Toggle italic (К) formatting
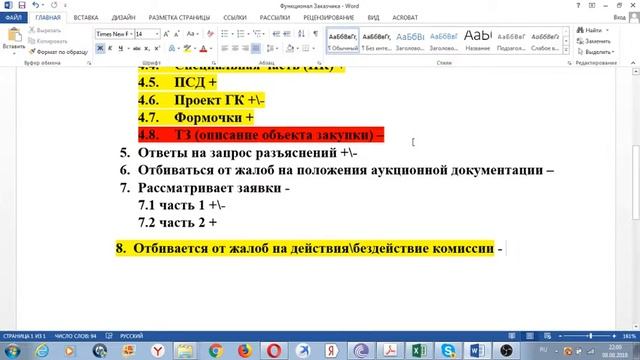This screenshot has width=640, height=360. click(x=110, y=48)
